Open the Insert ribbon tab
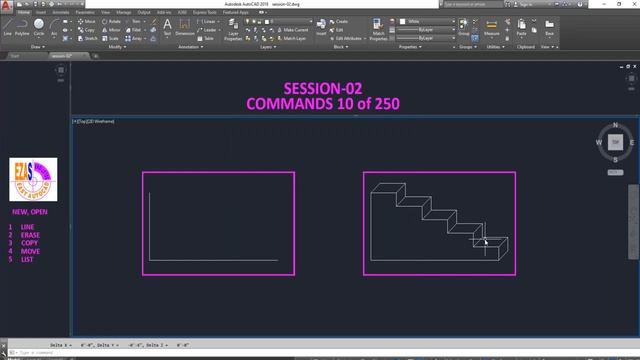 [x=41, y=12]
